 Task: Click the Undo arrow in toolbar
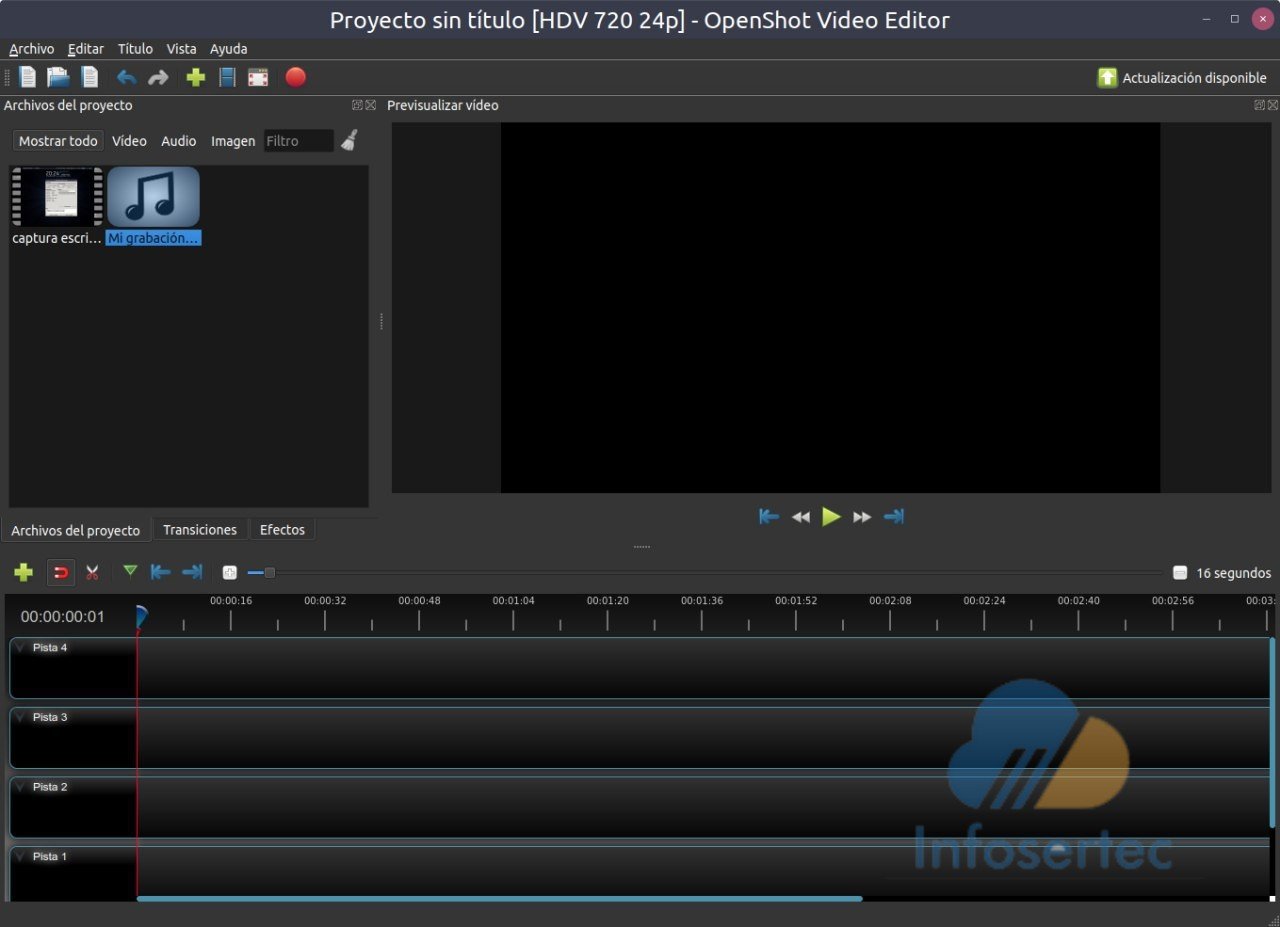pos(126,77)
